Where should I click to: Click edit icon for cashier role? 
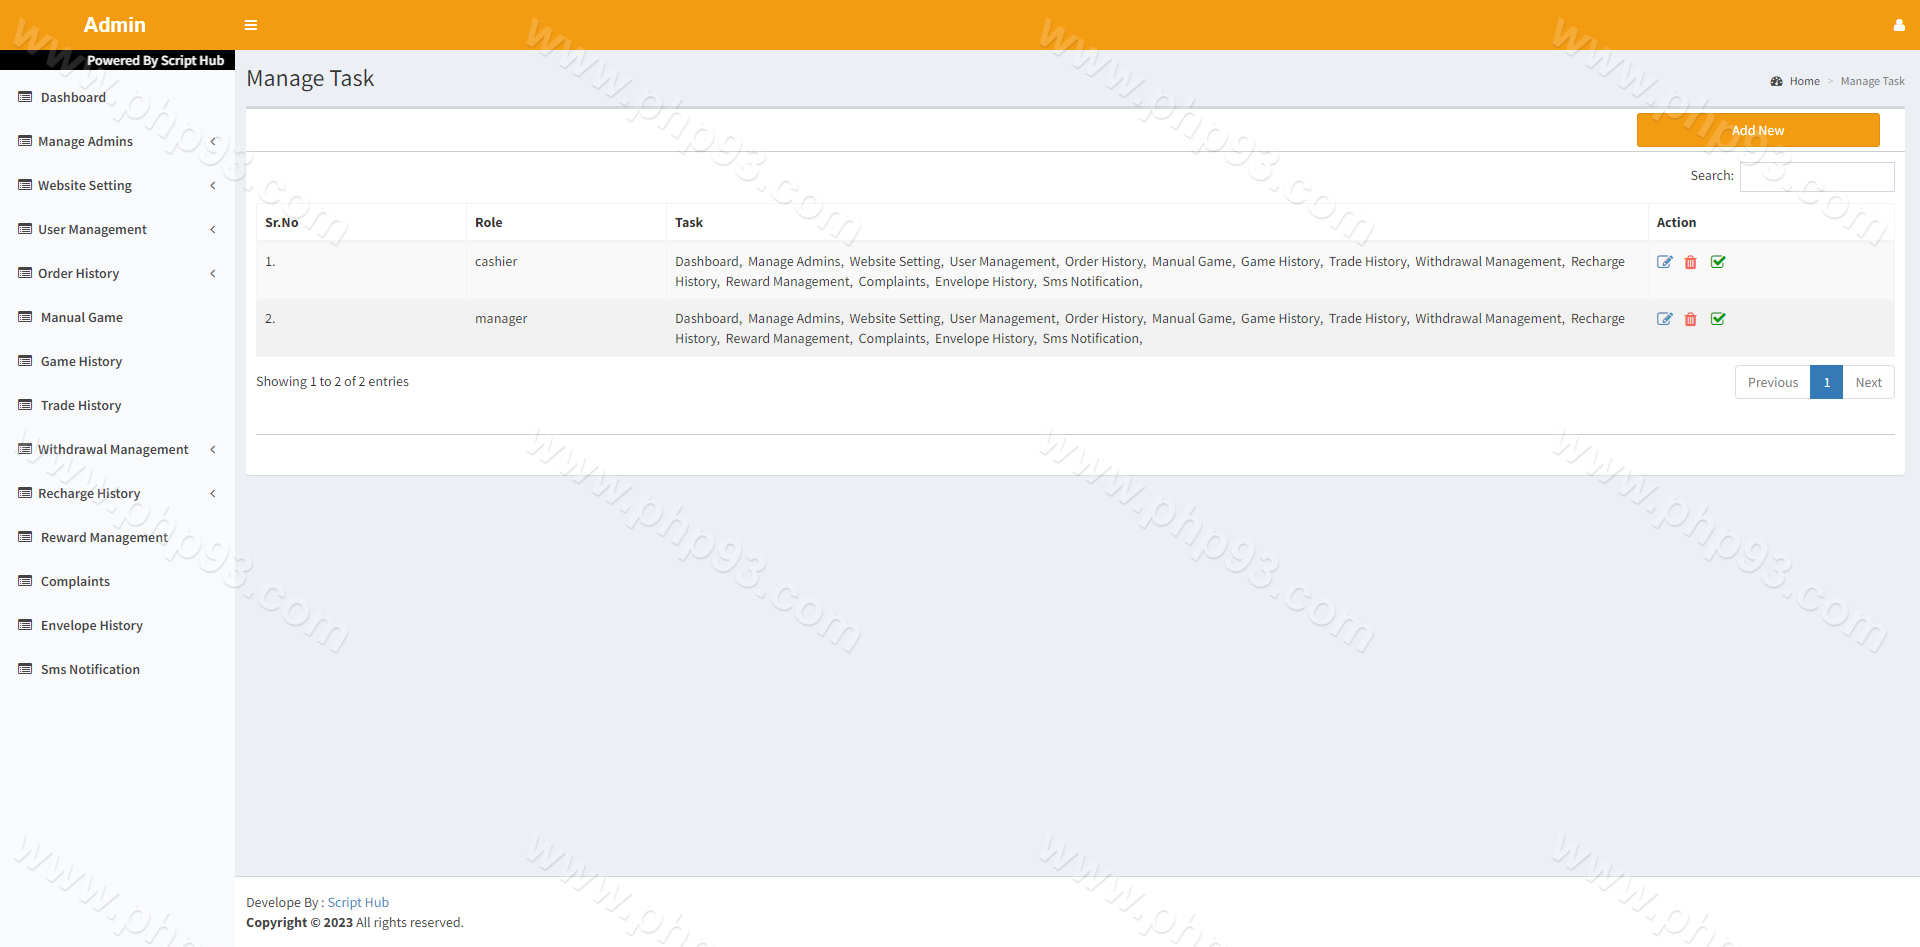click(x=1664, y=262)
